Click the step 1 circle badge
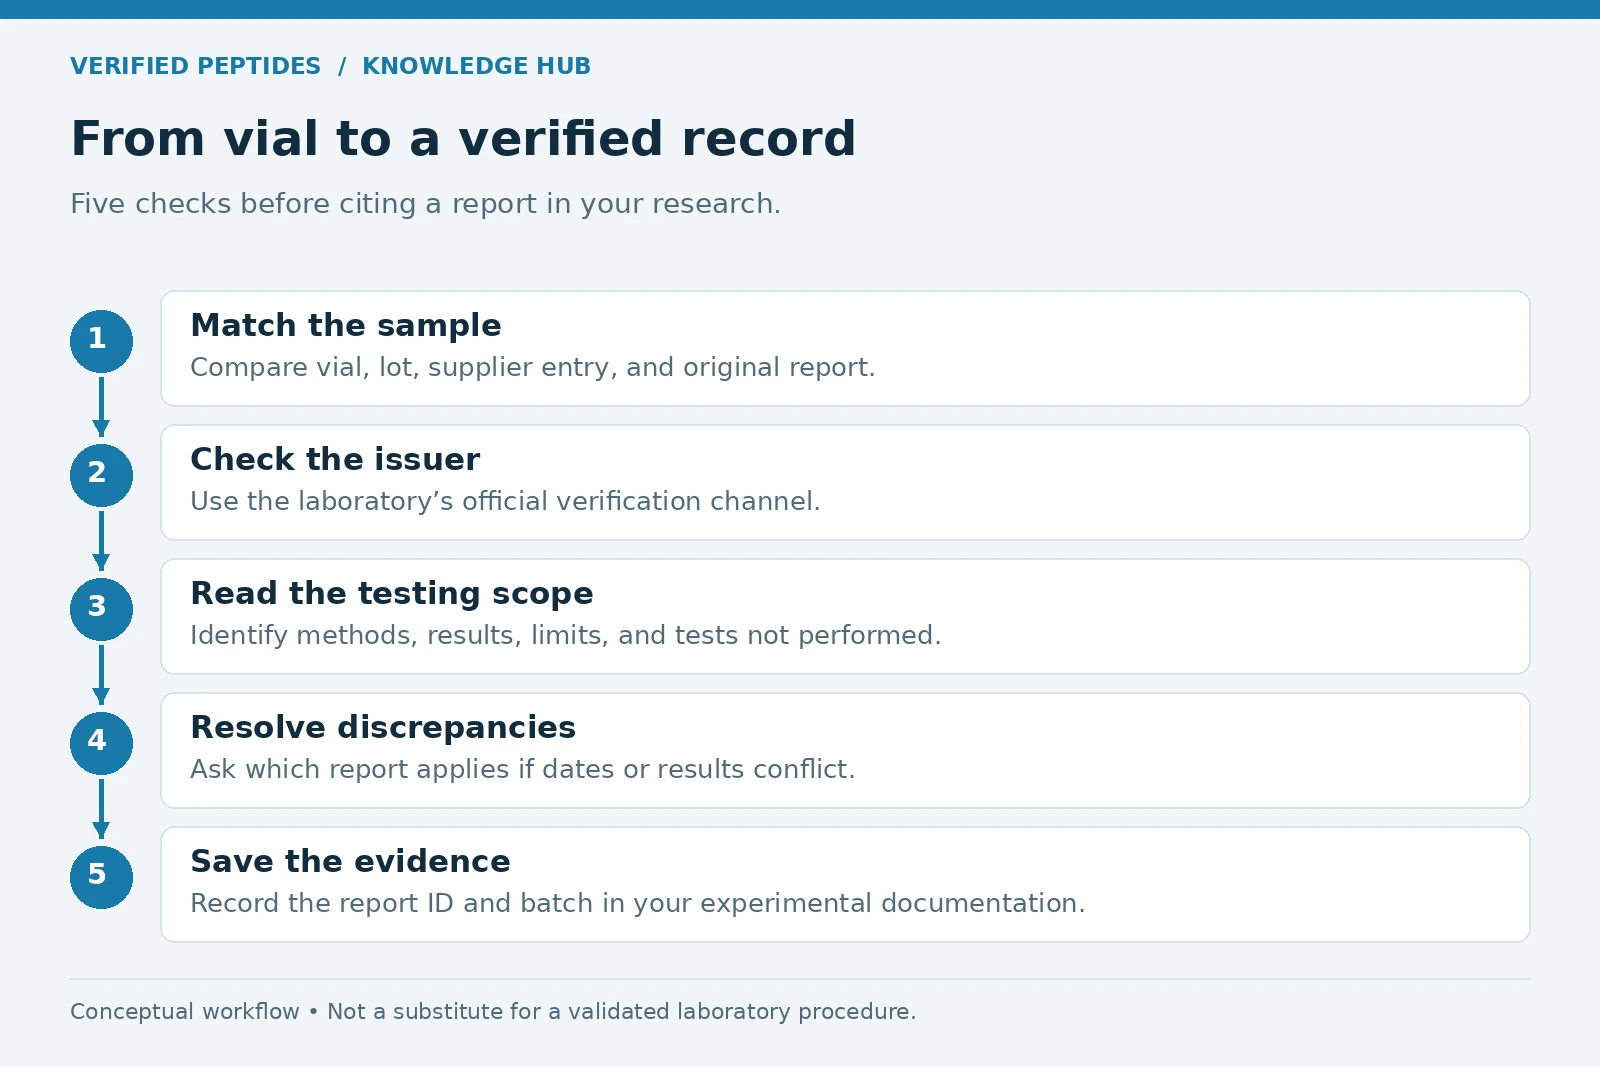The width and height of the screenshot is (1600, 1067). point(101,341)
